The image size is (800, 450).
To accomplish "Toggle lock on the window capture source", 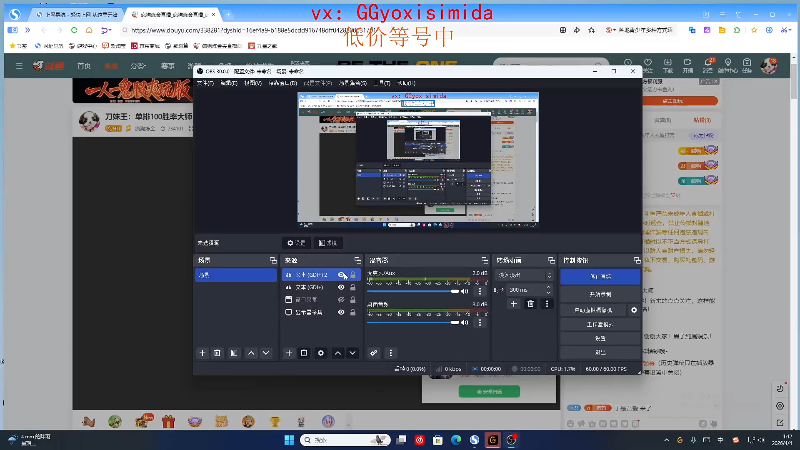I will [x=353, y=300].
